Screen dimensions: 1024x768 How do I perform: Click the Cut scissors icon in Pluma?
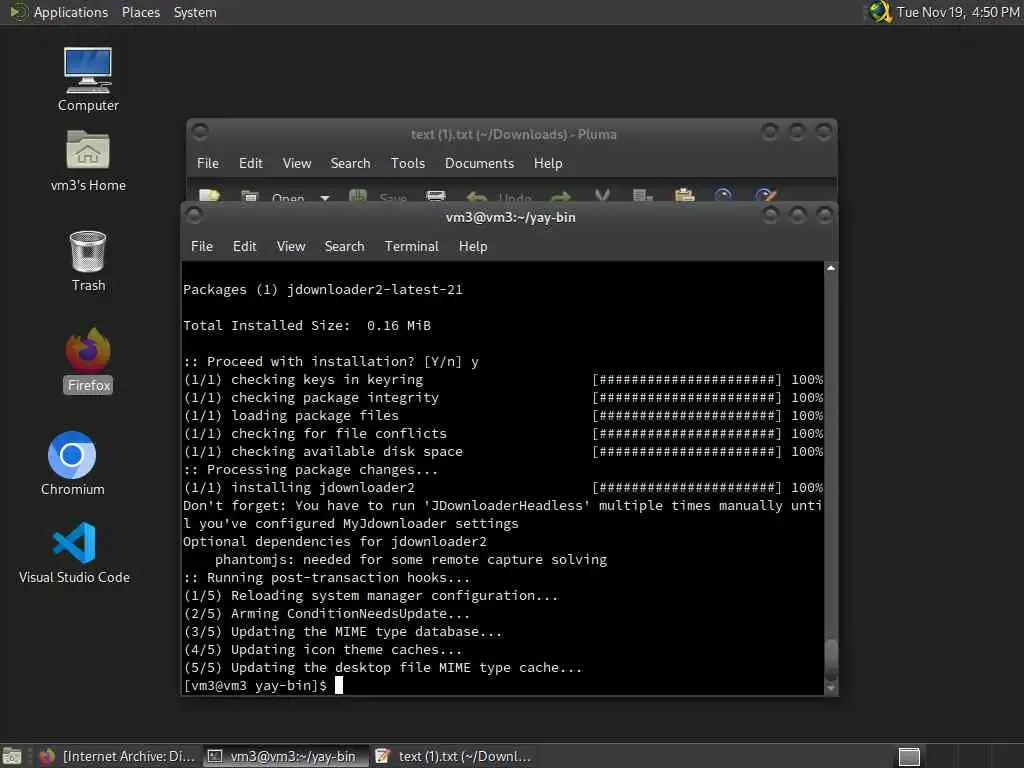[602, 195]
